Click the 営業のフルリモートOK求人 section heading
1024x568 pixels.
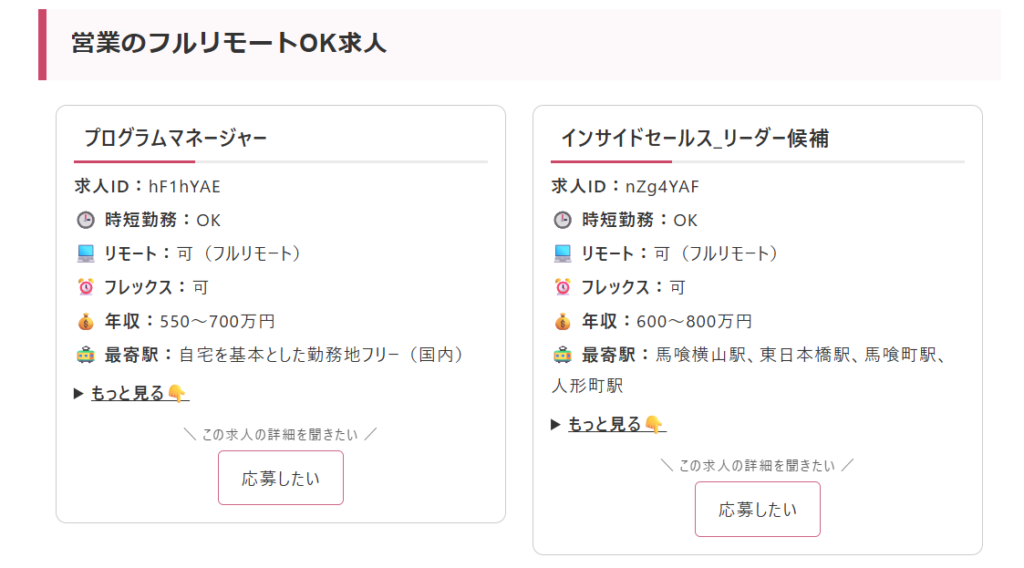pos(229,43)
